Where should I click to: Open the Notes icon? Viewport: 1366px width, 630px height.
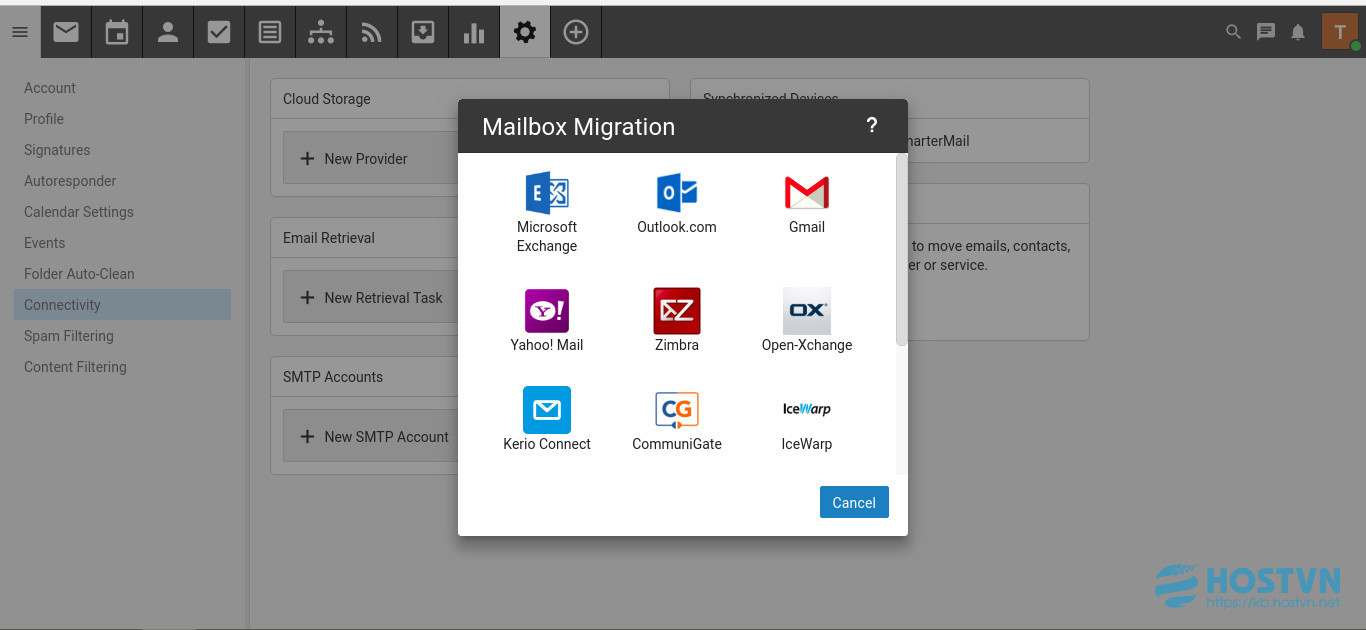270,32
